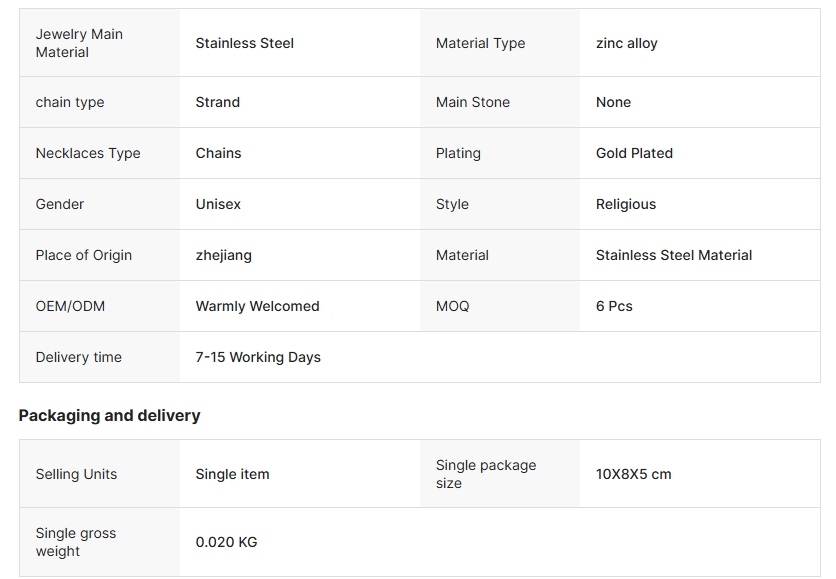Select the 'zhejiang' origin value
Viewport: 836px width, 579px height.
(224, 255)
